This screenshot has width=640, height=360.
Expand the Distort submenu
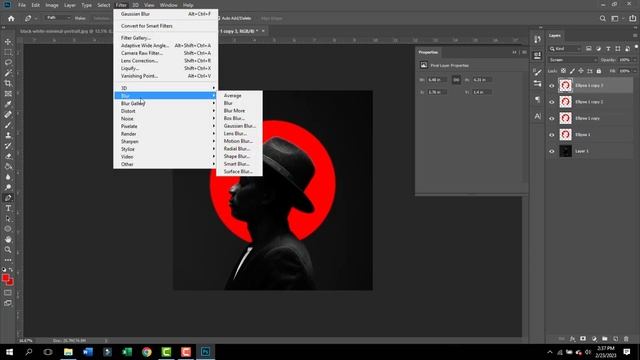[x=165, y=111]
